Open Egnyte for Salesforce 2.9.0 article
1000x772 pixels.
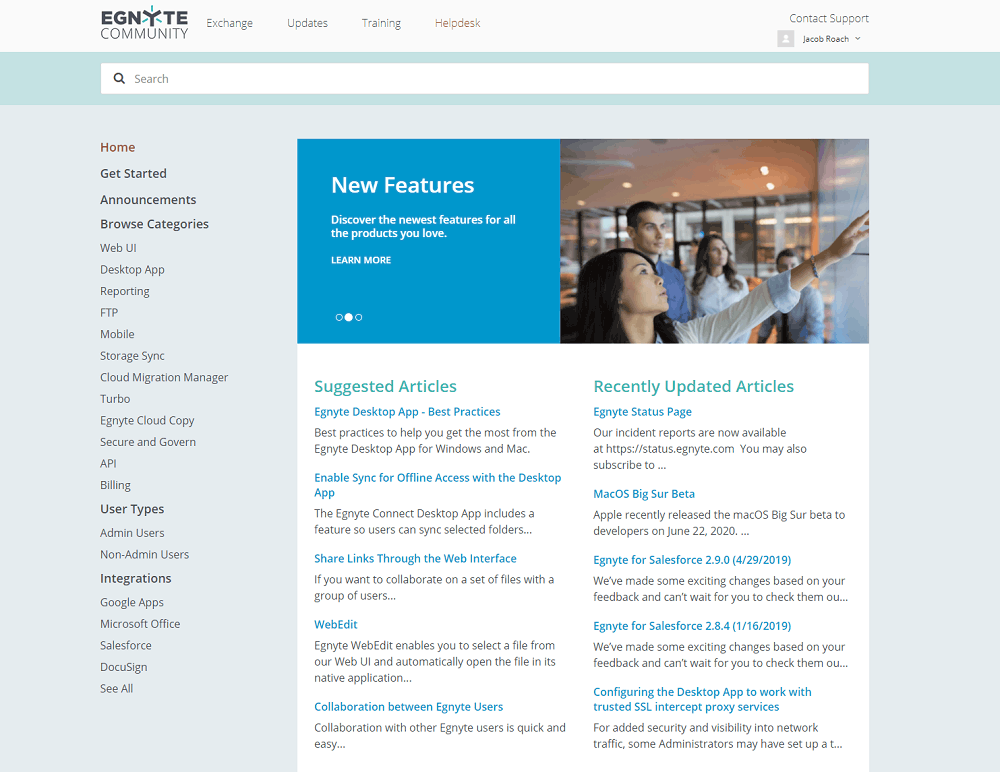tap(692, 560)
